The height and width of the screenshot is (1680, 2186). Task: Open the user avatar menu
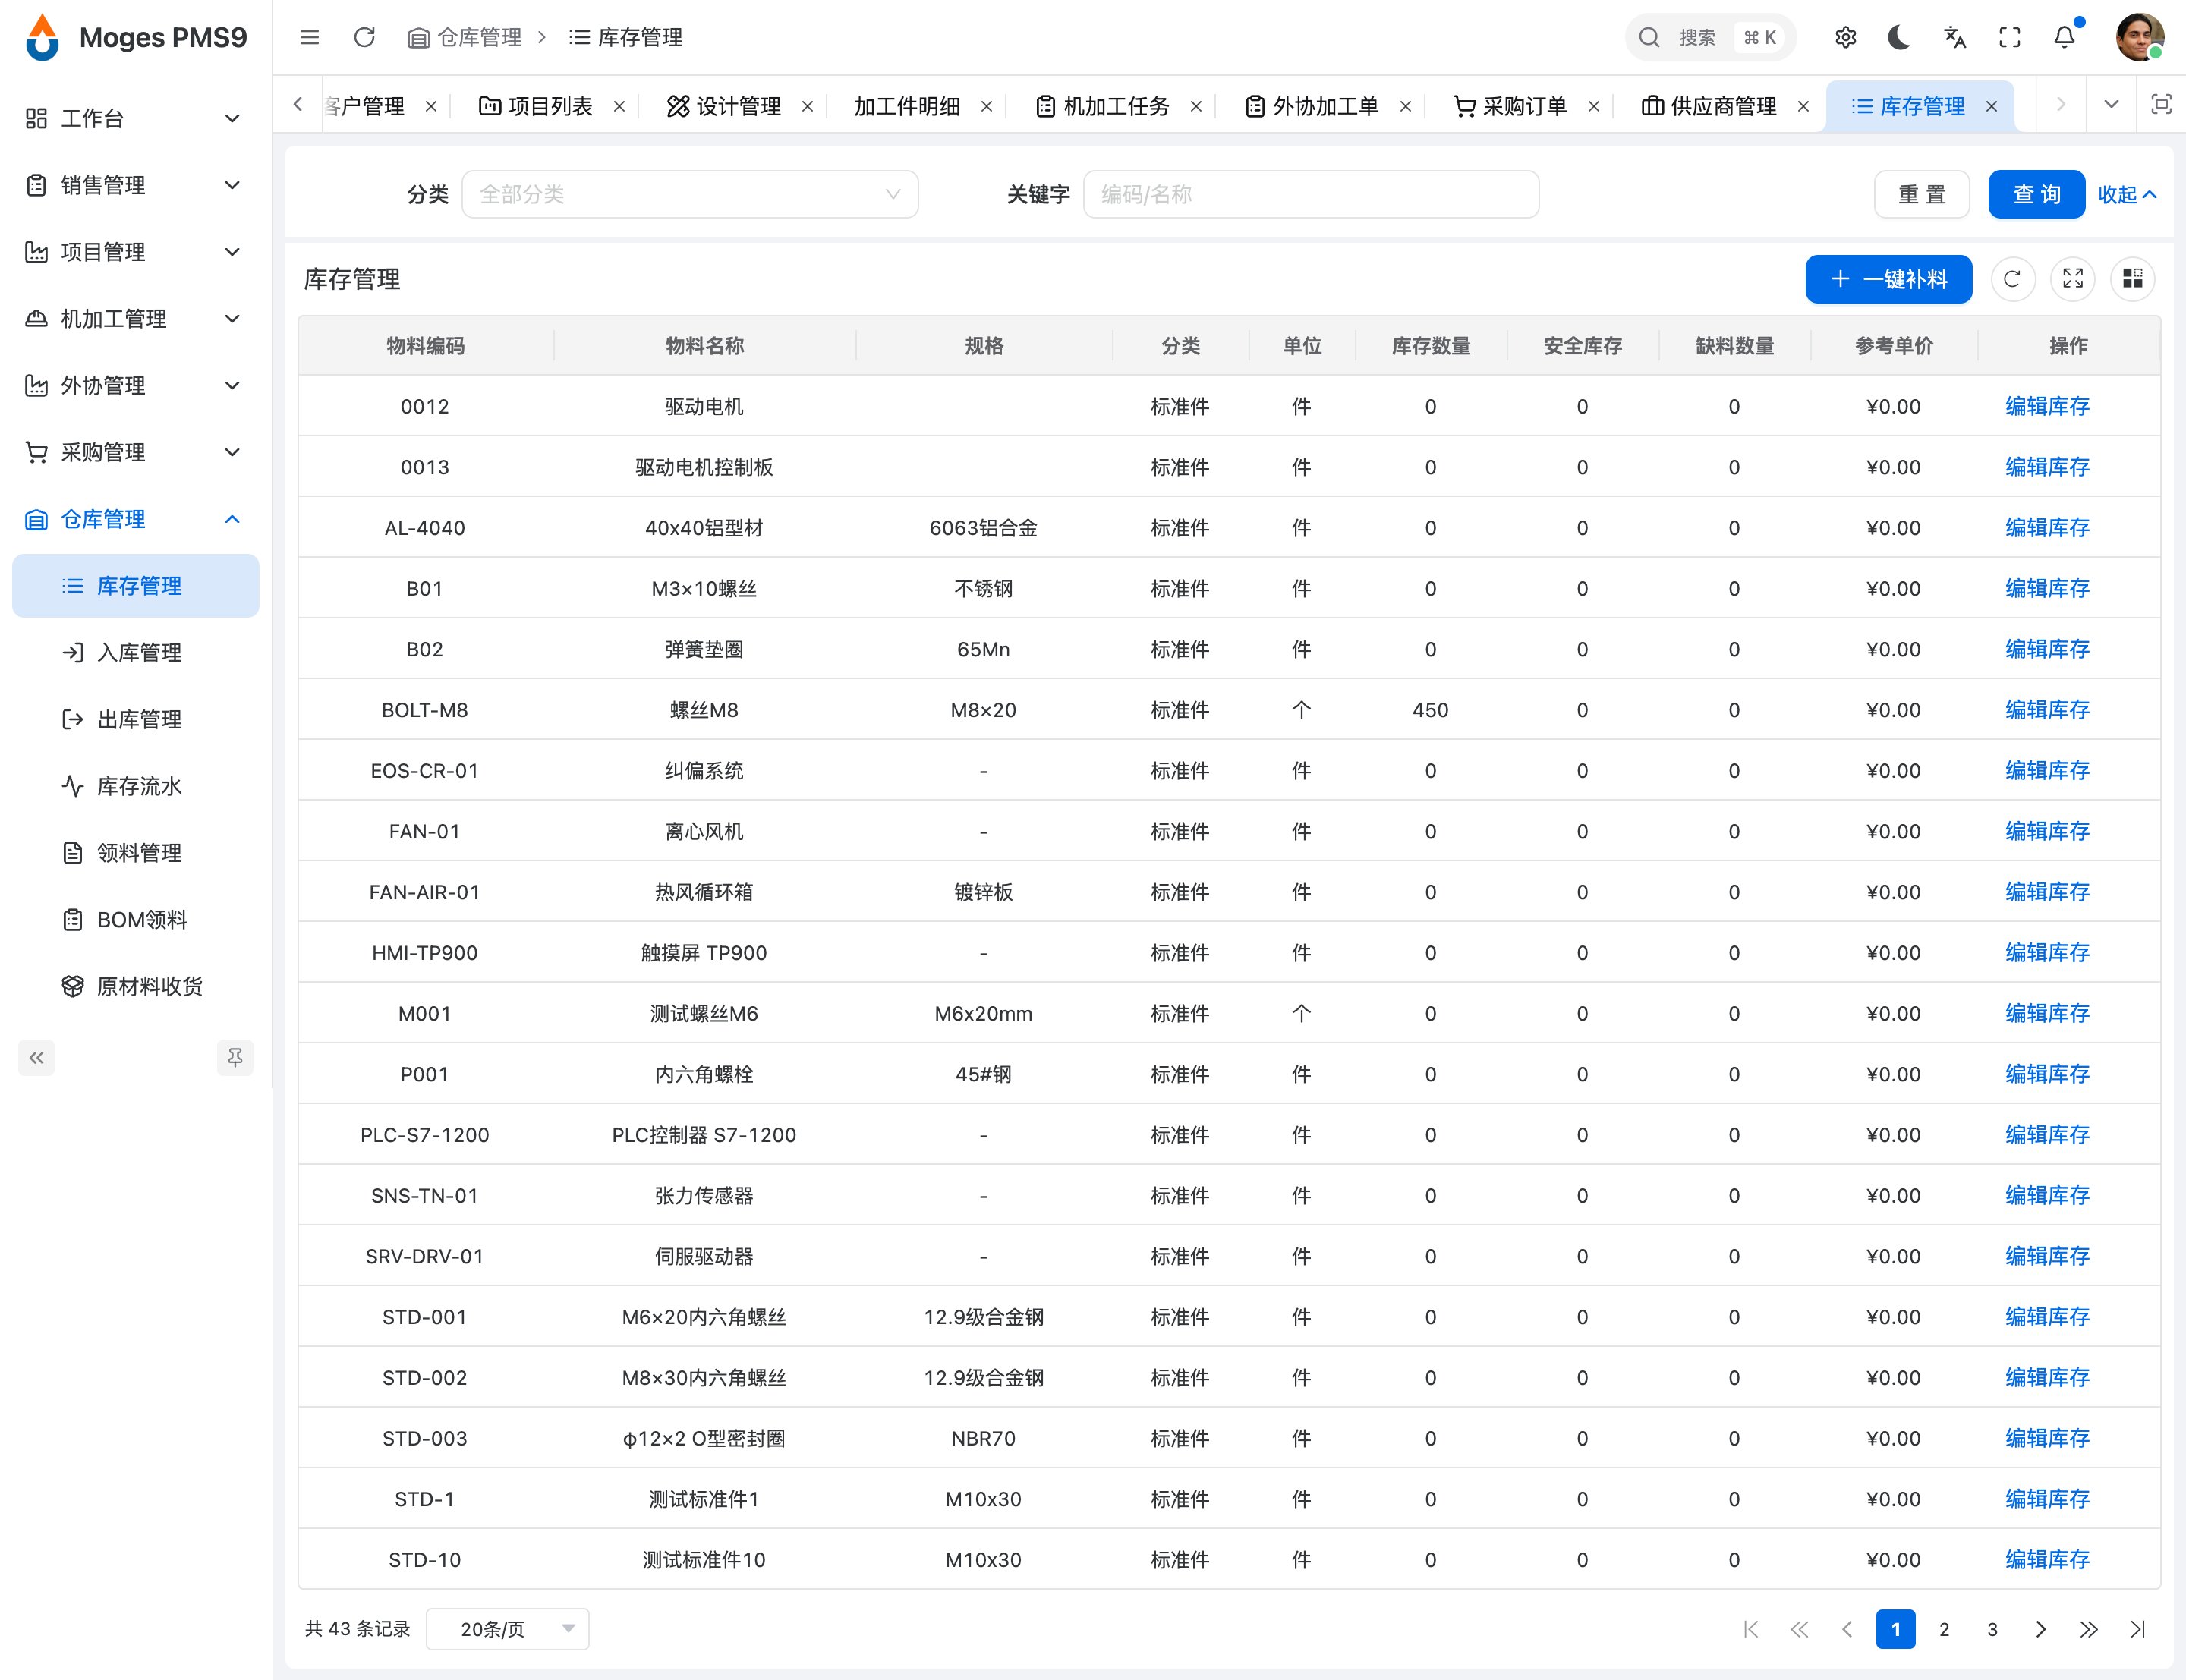2138,38
